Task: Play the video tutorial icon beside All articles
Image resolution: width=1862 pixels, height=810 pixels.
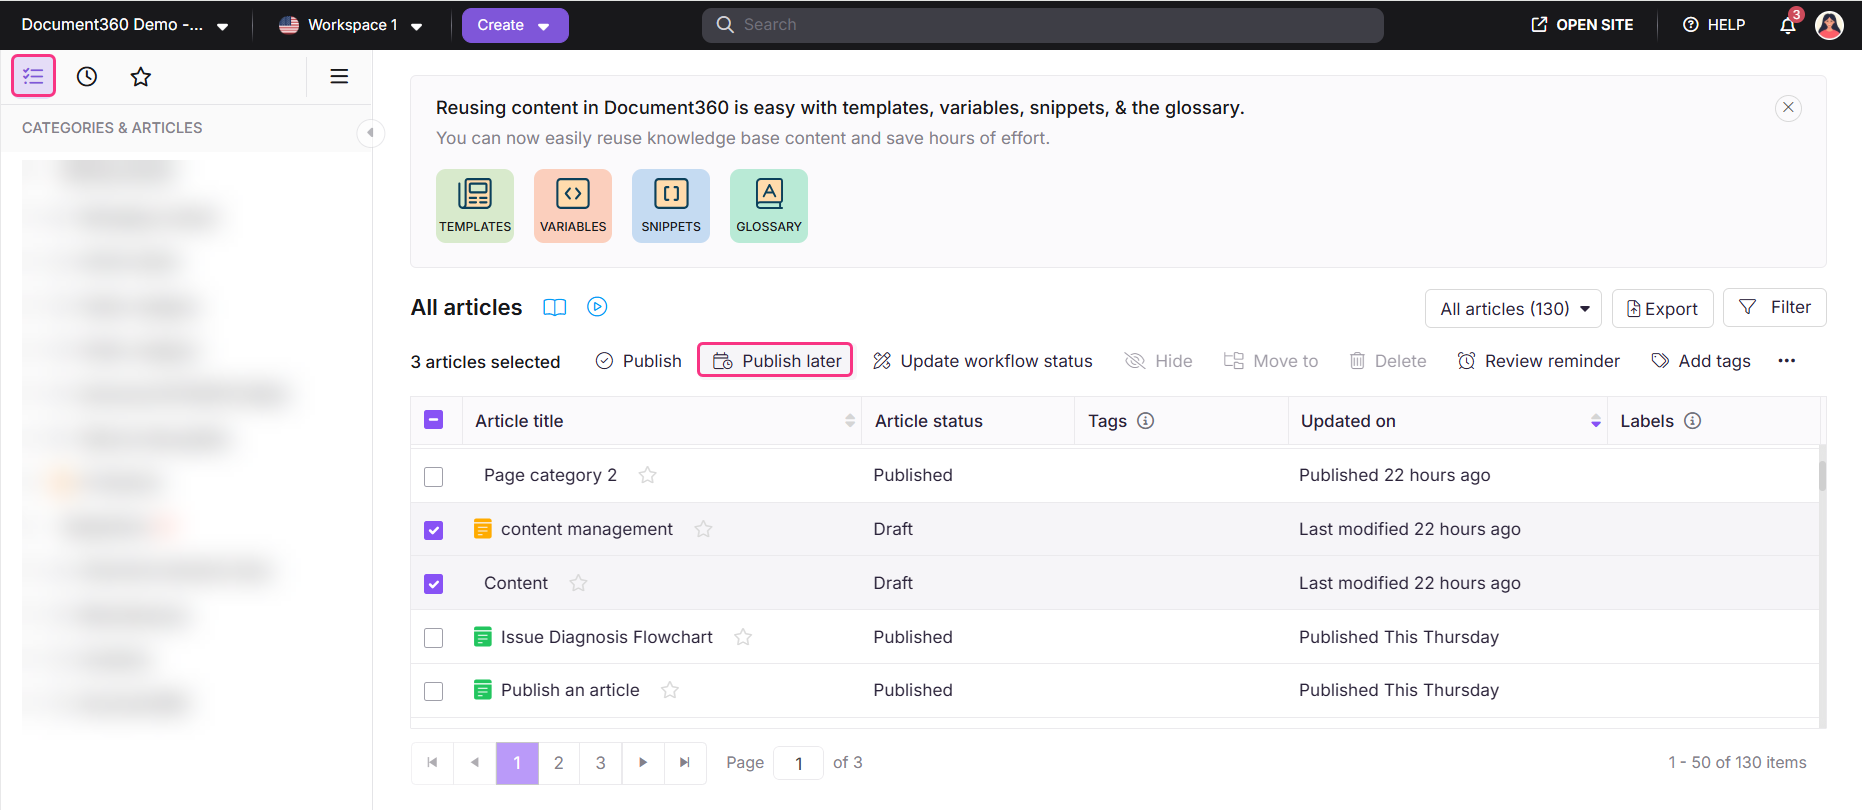Action: coord(597,307)
